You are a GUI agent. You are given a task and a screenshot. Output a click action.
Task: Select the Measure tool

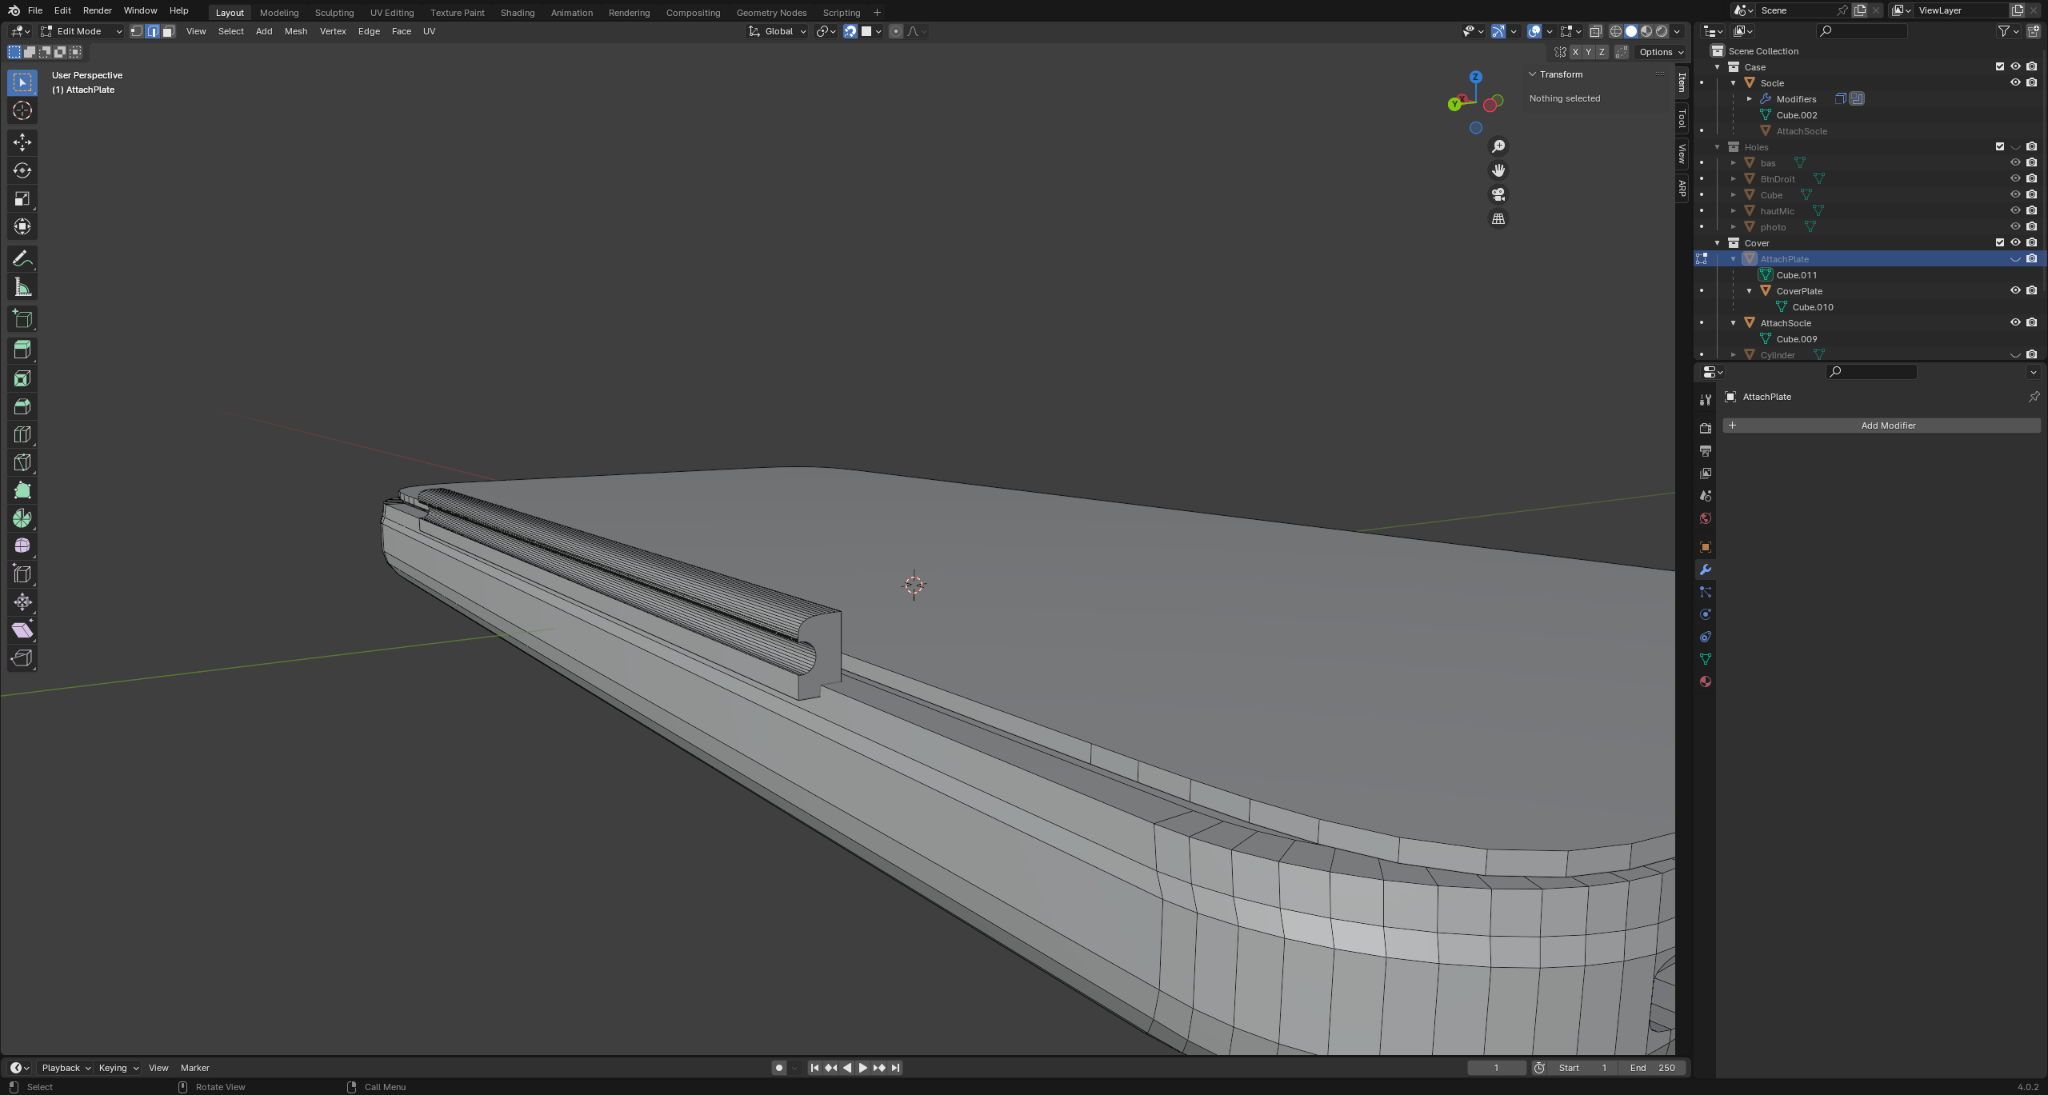[22, 288]
